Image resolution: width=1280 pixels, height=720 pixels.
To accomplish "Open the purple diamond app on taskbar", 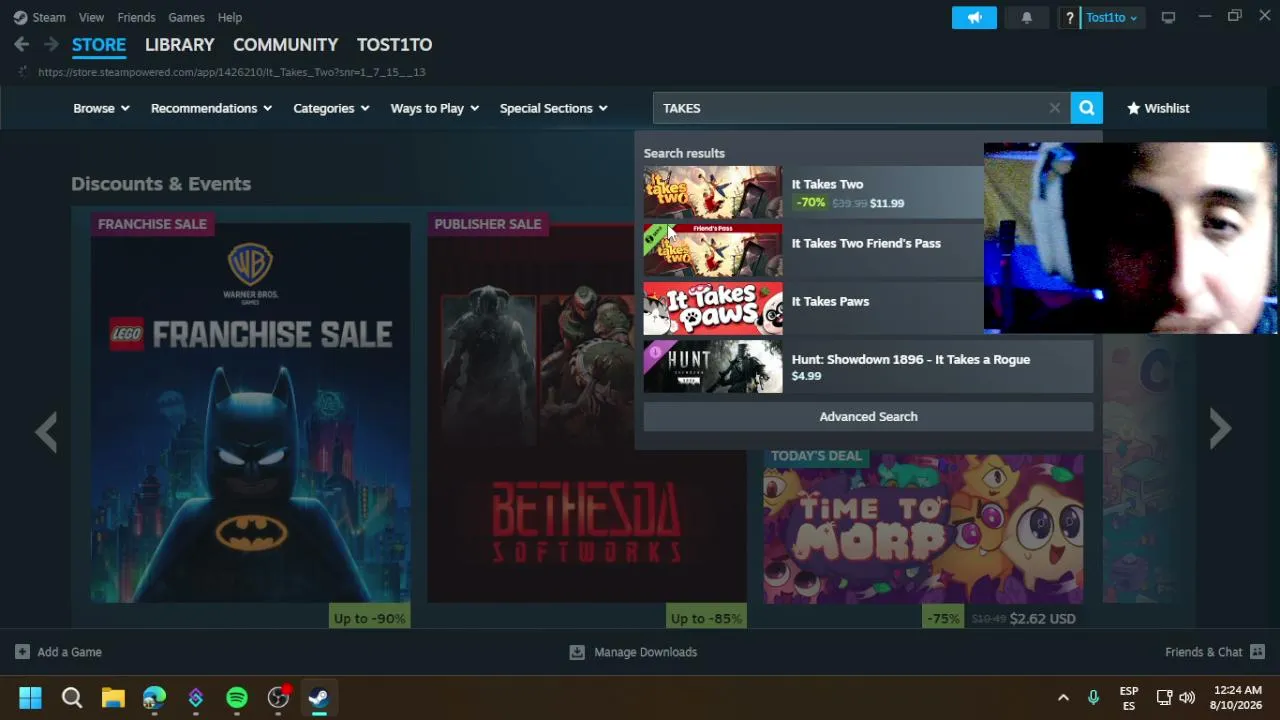I will 196,698.
